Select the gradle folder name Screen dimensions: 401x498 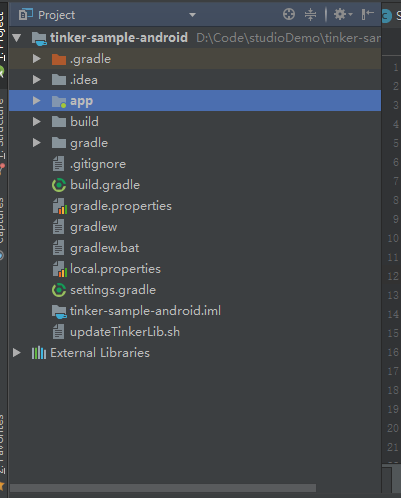coord(89,143)
